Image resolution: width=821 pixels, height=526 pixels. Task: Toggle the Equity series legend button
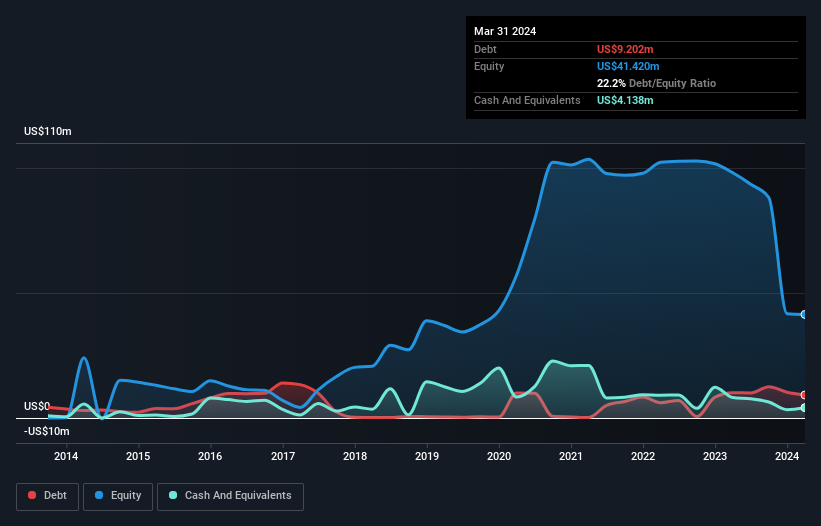point(118,496)
